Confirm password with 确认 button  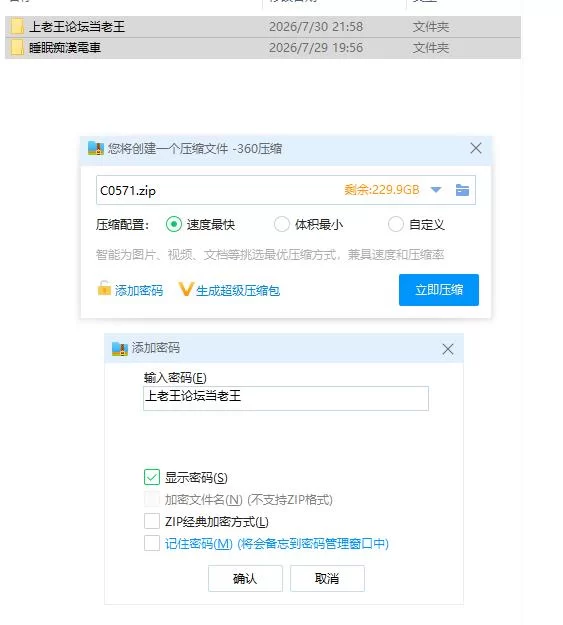click(245, 578)
